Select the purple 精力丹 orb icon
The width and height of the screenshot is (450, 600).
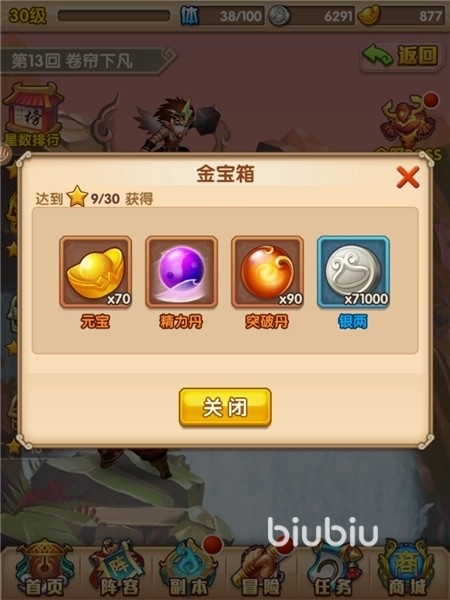click(181, 272)
